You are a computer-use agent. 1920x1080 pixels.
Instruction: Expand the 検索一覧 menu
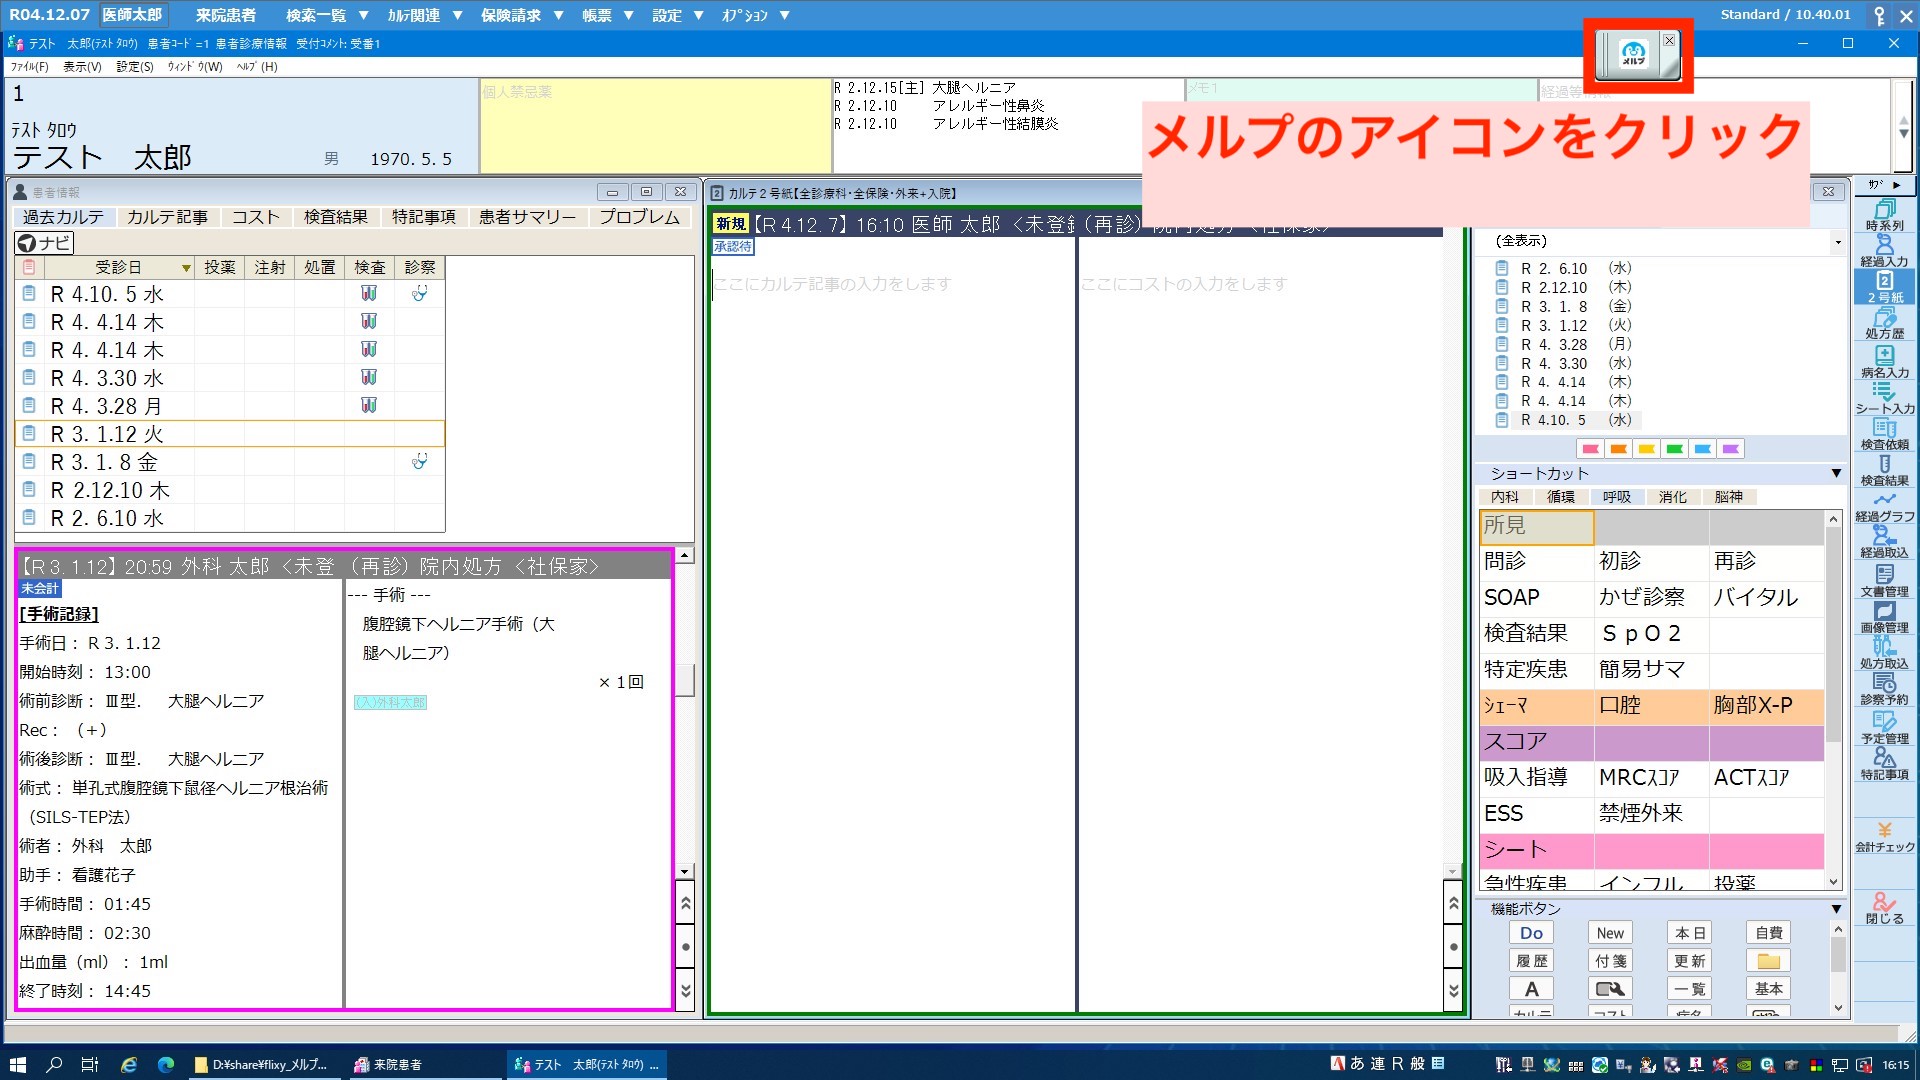(327, 15)
